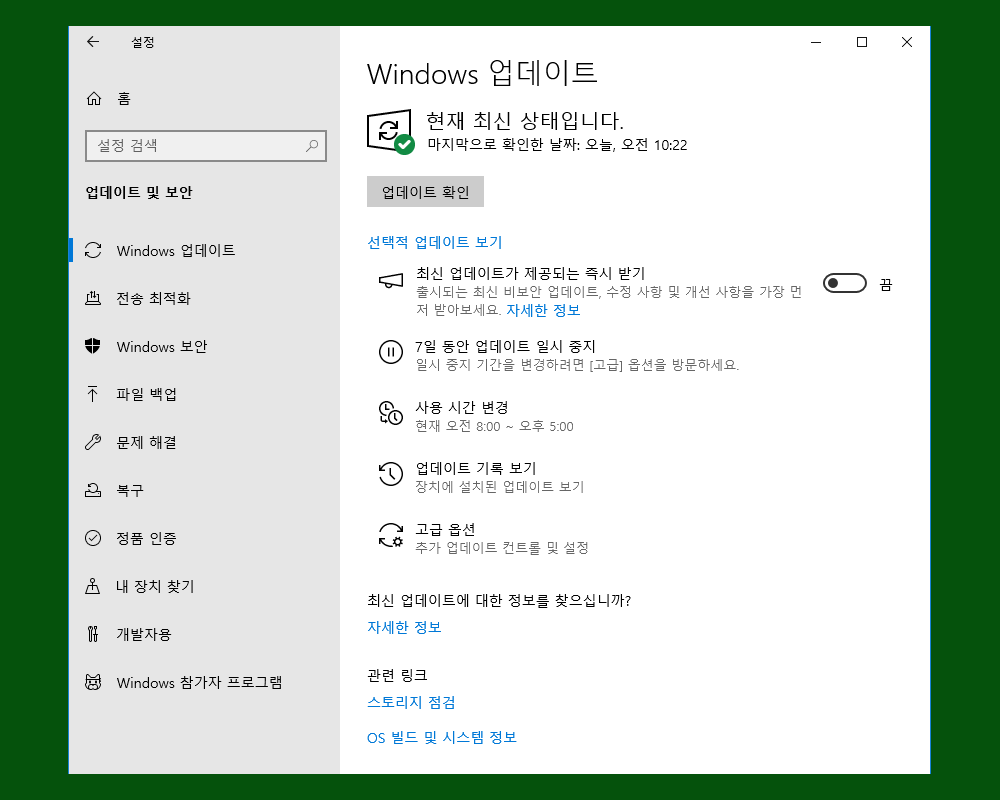Maximize the 설정 window
This screenshot has width=1000, height=800.
[862, 42]
